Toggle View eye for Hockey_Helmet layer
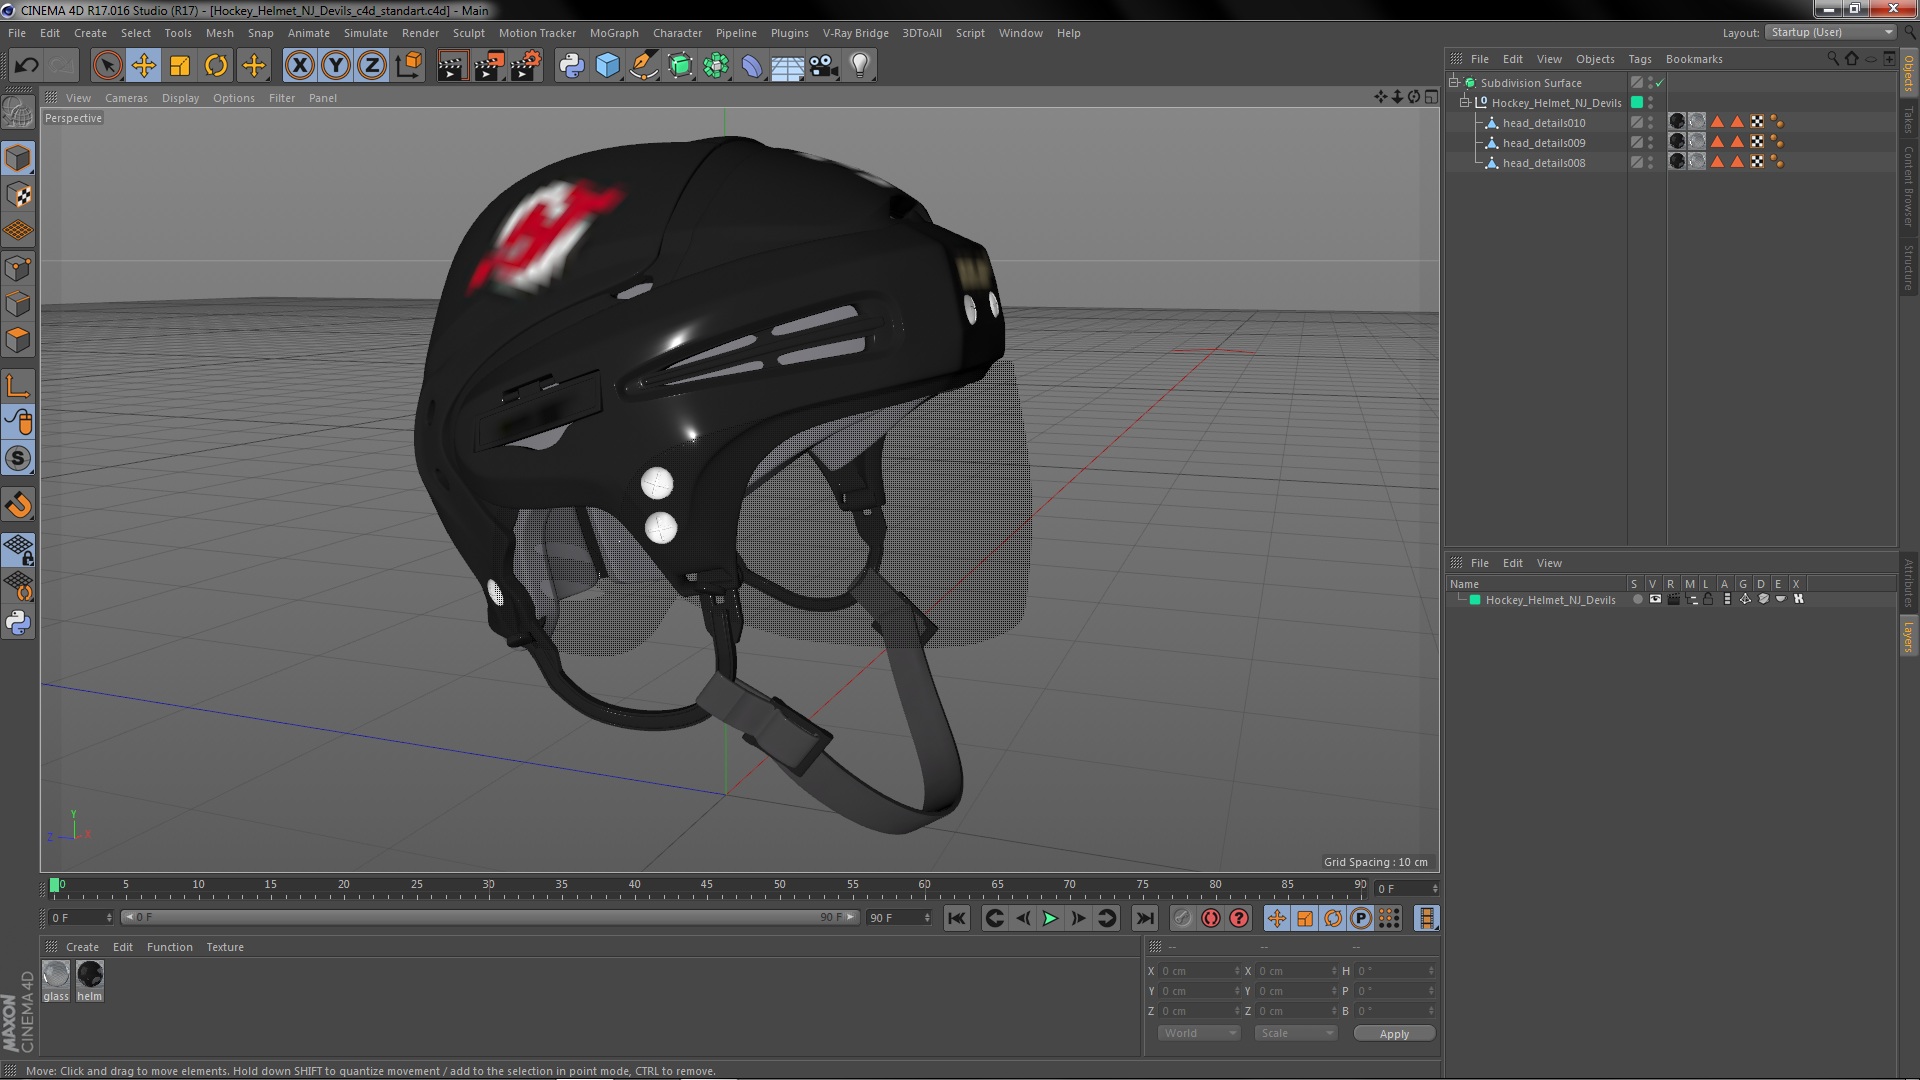Image resolution: width=1920 pixels, height=1080 pixels. 1655,600
